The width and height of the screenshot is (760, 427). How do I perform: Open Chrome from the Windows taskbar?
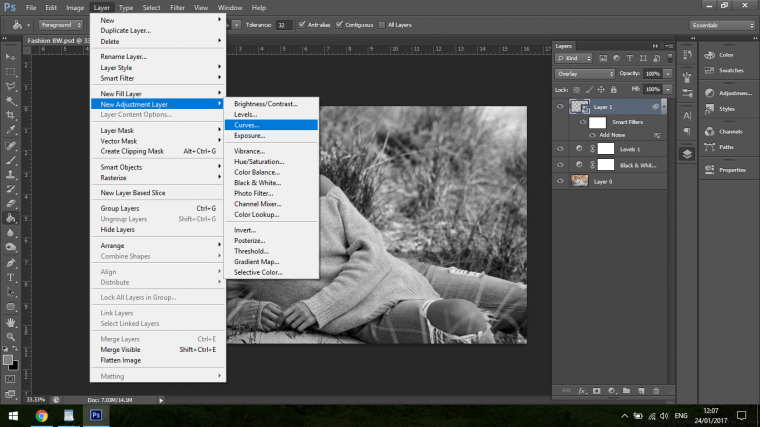(x=42, y=416)
